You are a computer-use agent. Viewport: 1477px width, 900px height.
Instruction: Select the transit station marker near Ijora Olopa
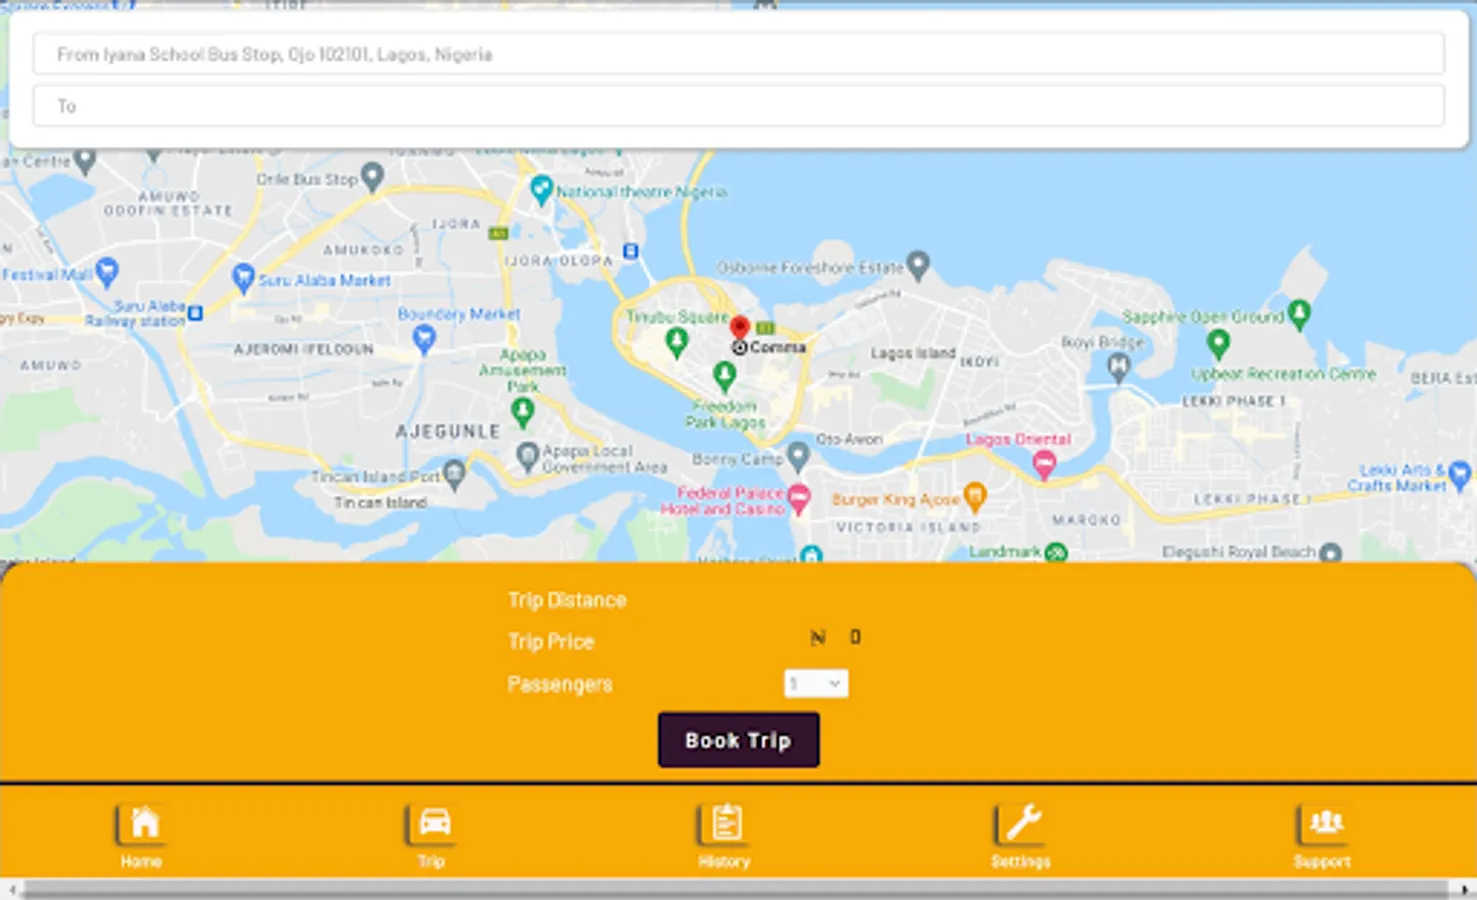(630, 251)
